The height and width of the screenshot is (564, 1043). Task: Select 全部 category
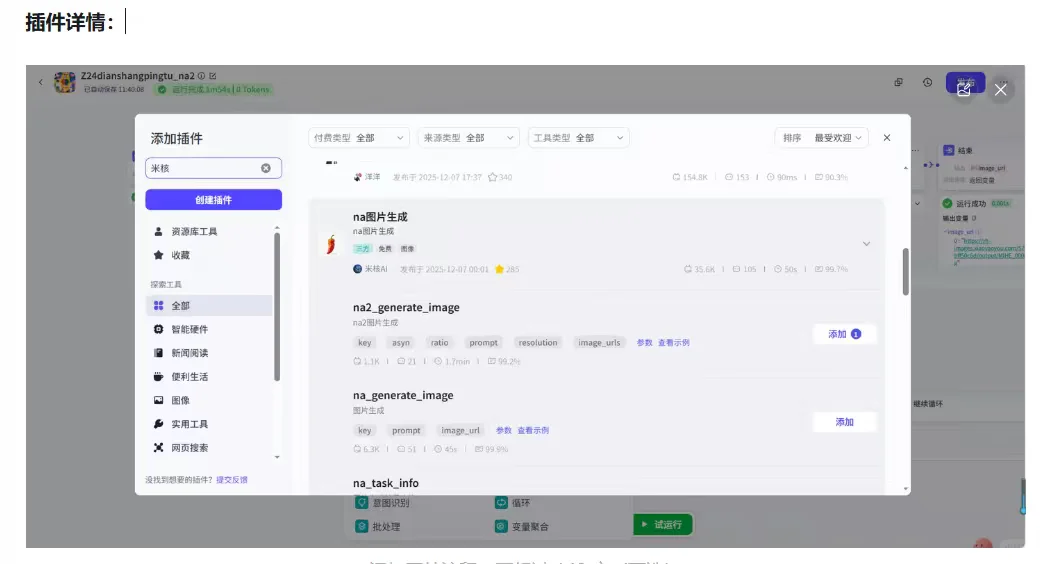(x=209, y=305)
